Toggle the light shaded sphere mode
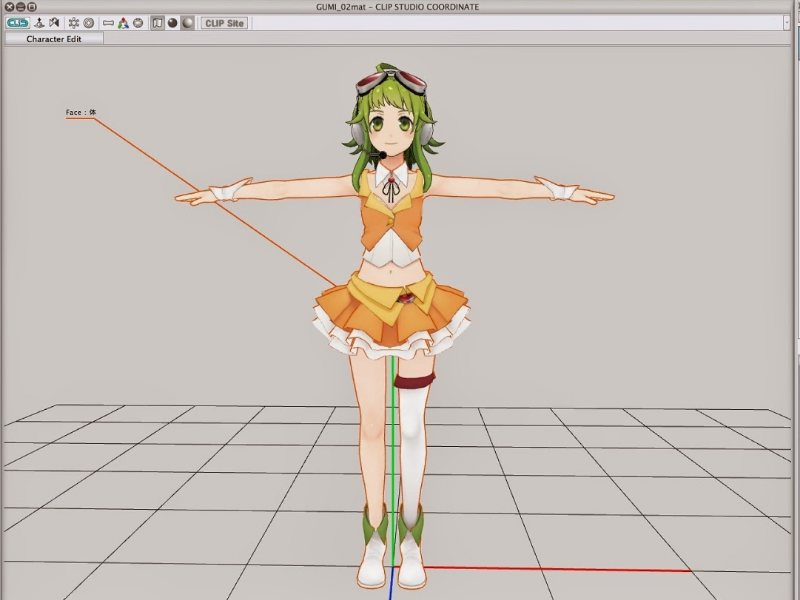This screenshot has height=600, width=800. tap(187, 22)
